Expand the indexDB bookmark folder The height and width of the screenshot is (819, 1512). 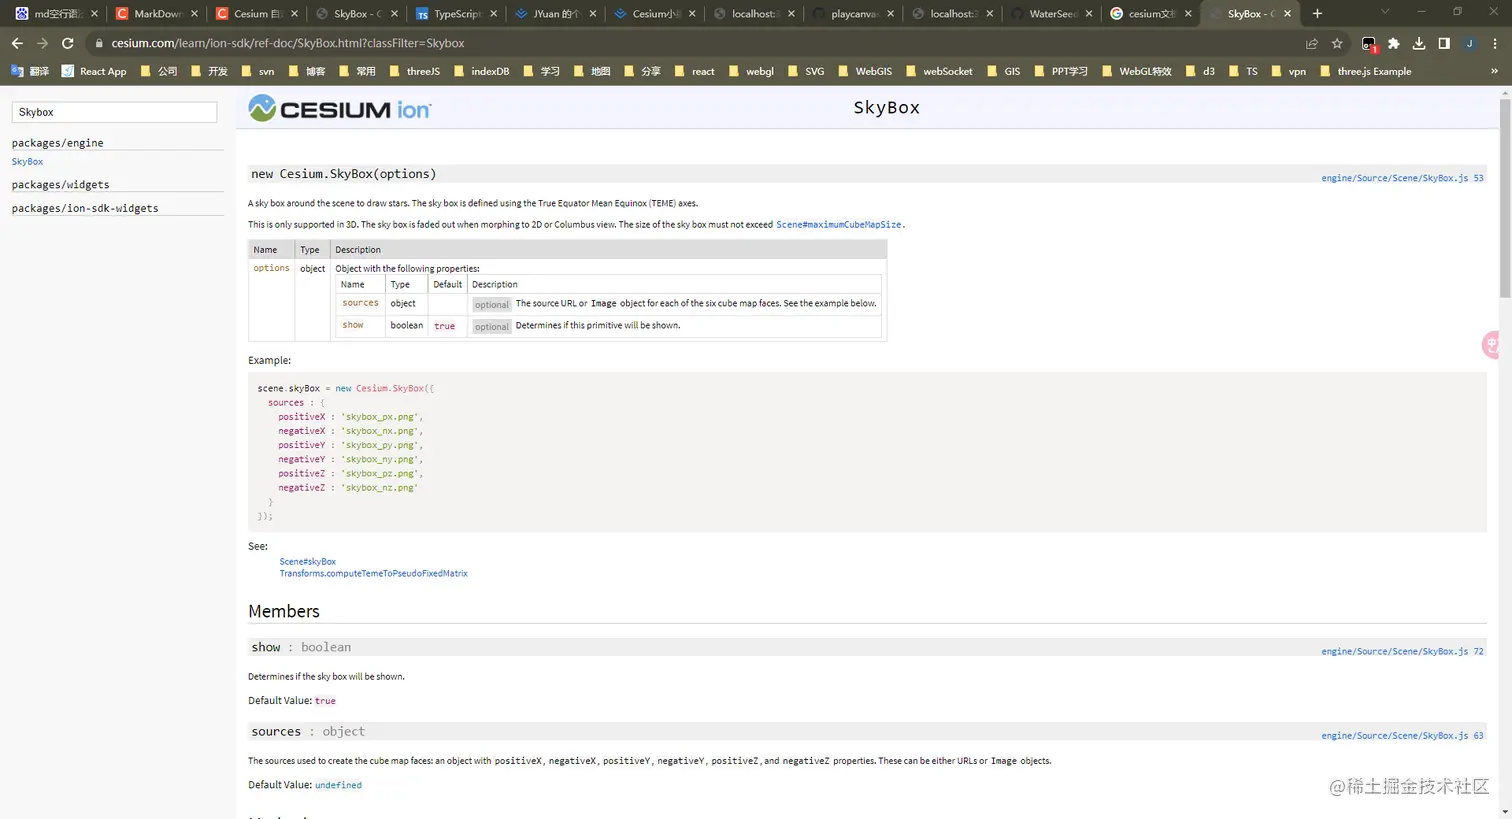pyautogui.click(x=481, y=71)
